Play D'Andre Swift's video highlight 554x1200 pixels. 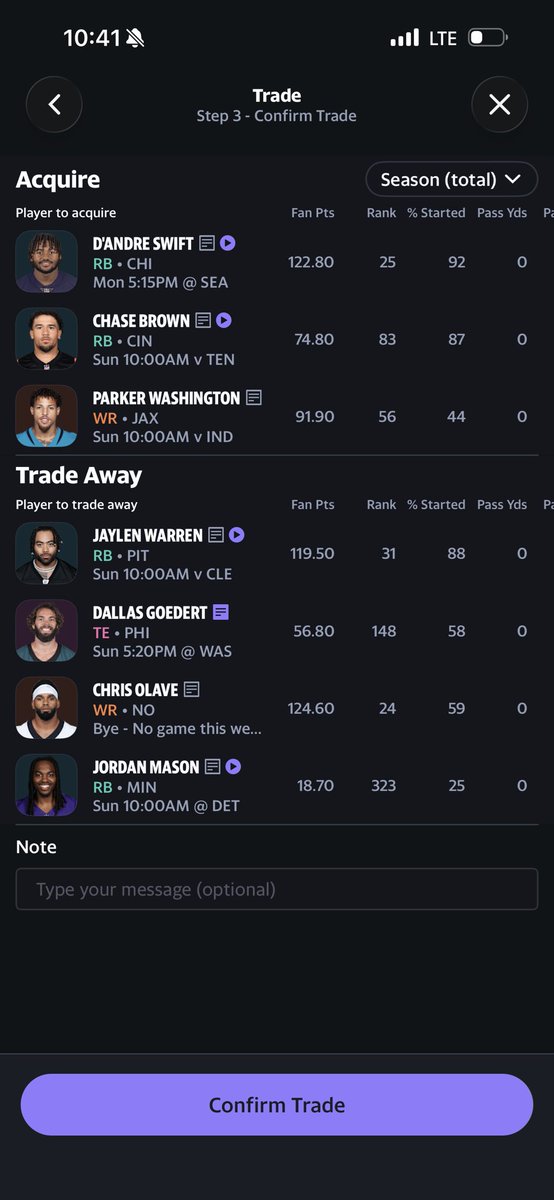(228, 243)
